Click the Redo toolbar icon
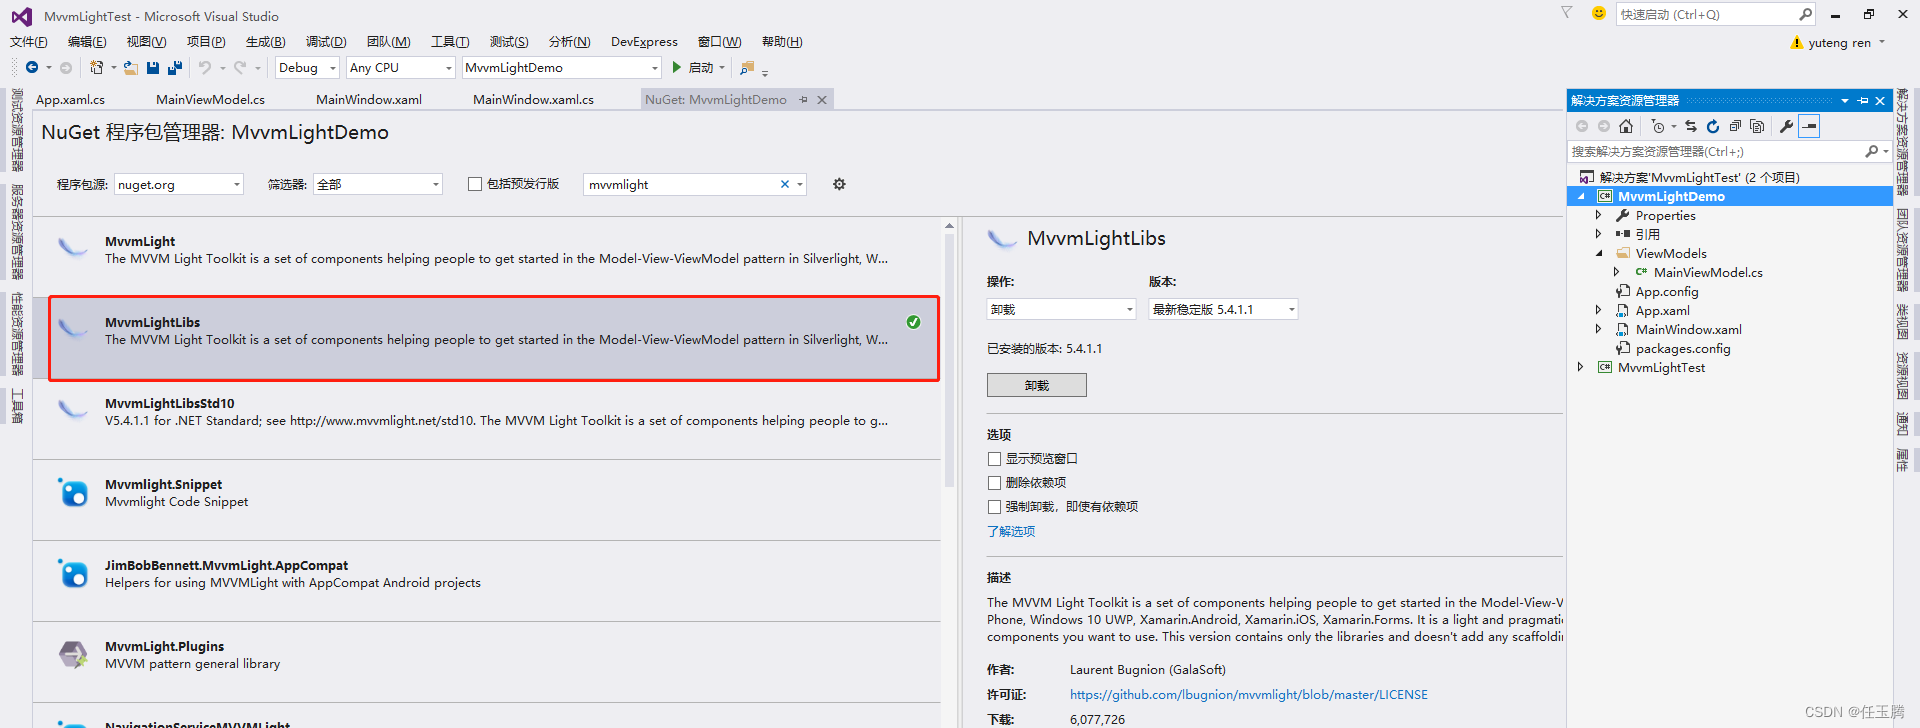This screenshot has height=728, width=1920. (240, 67)
